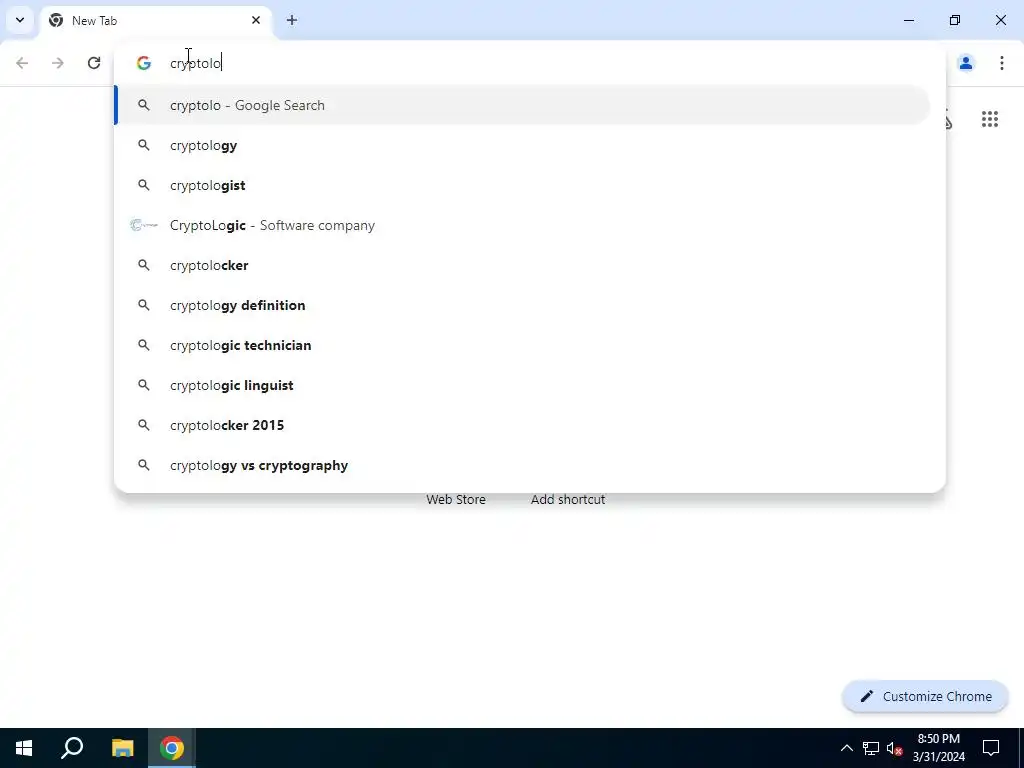Click the browser back arrow
This screenshot has height=768, width=1024.
point(22,63)
